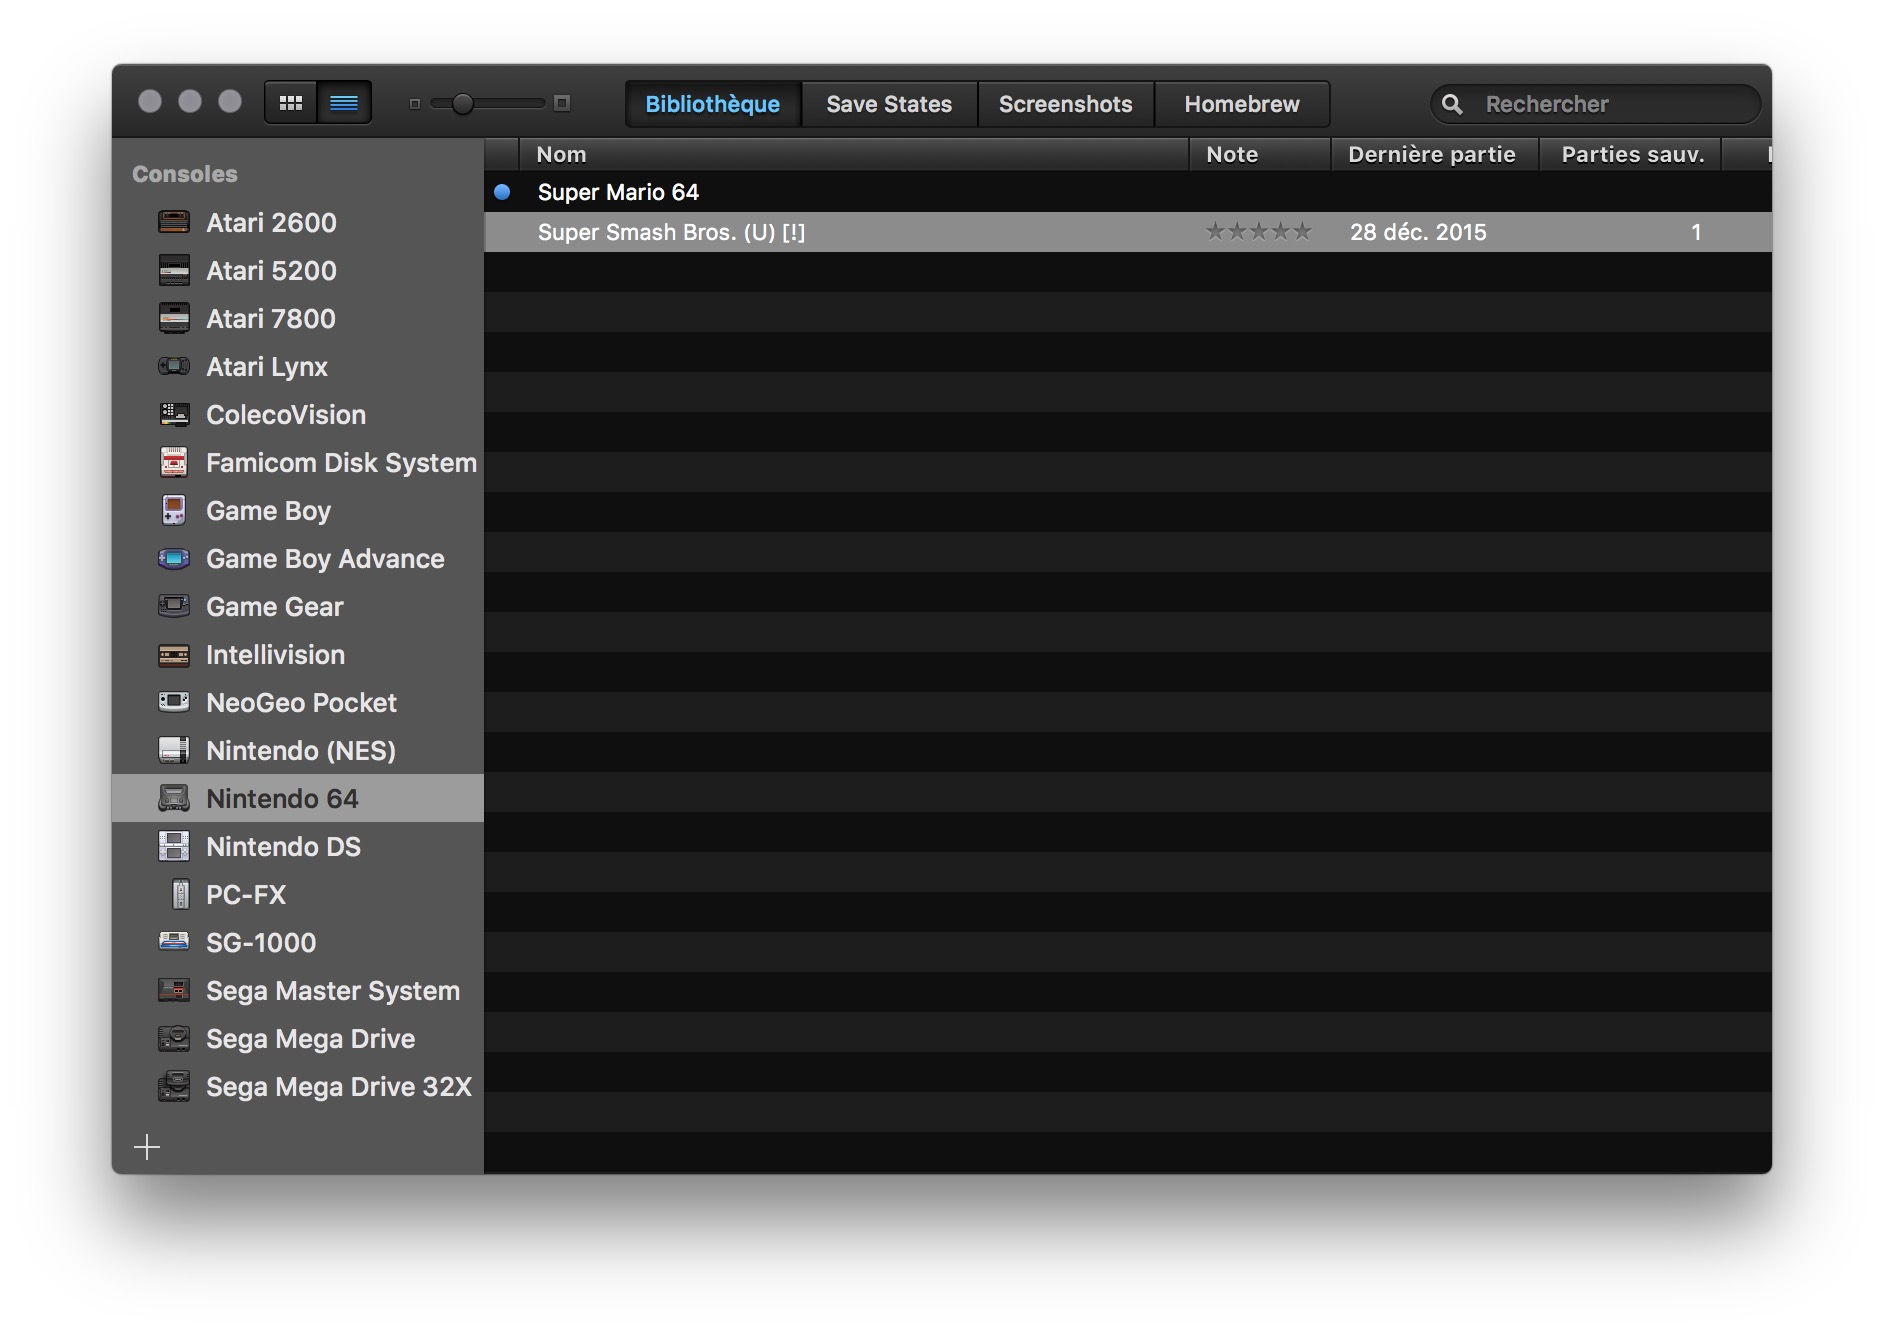Sort by the Nom column header
This screenshot has width=1884, height=1334.
854,154
